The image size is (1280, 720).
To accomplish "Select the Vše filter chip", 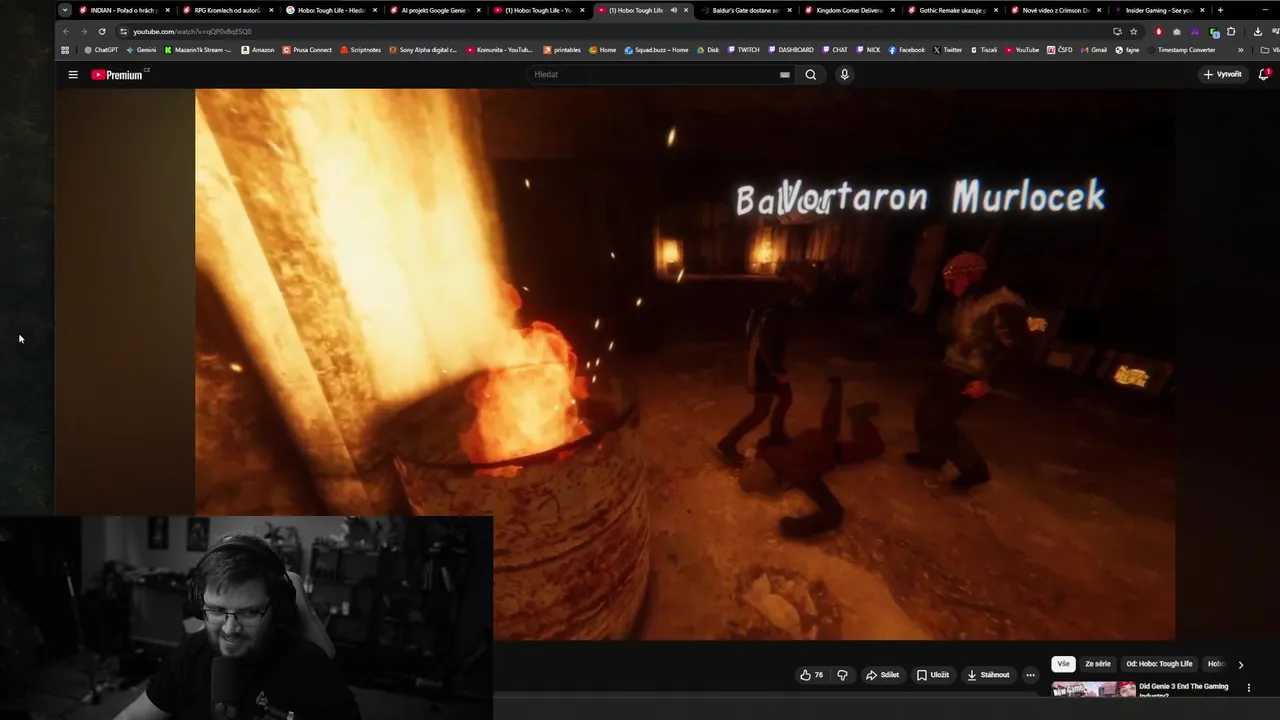I will 1063,664.
